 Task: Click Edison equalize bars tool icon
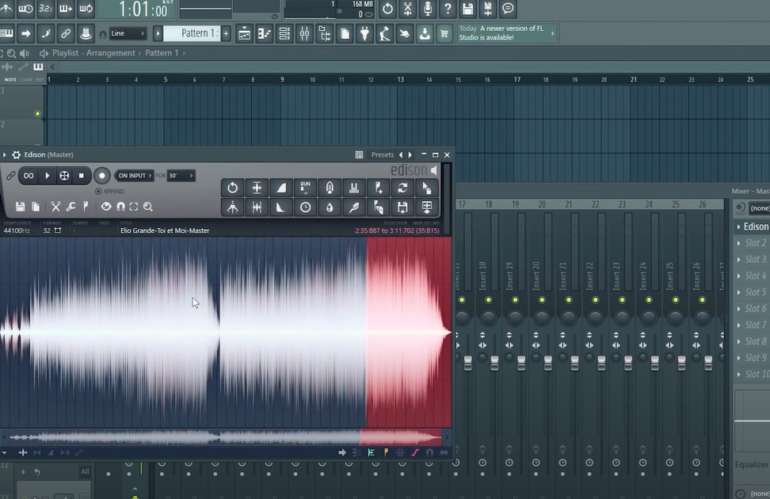(354, 188)
